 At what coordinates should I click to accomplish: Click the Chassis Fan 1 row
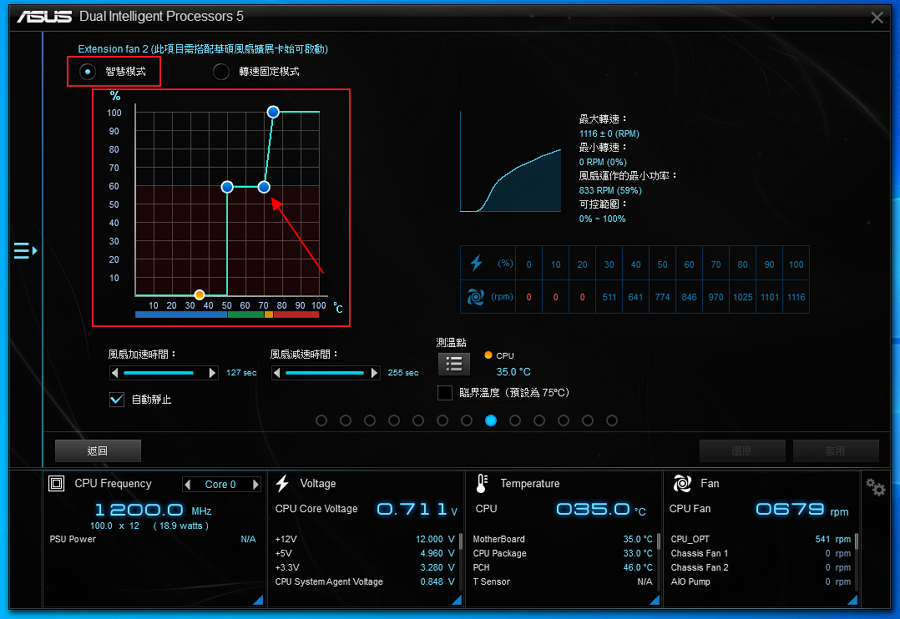click(x=761, y=554)
